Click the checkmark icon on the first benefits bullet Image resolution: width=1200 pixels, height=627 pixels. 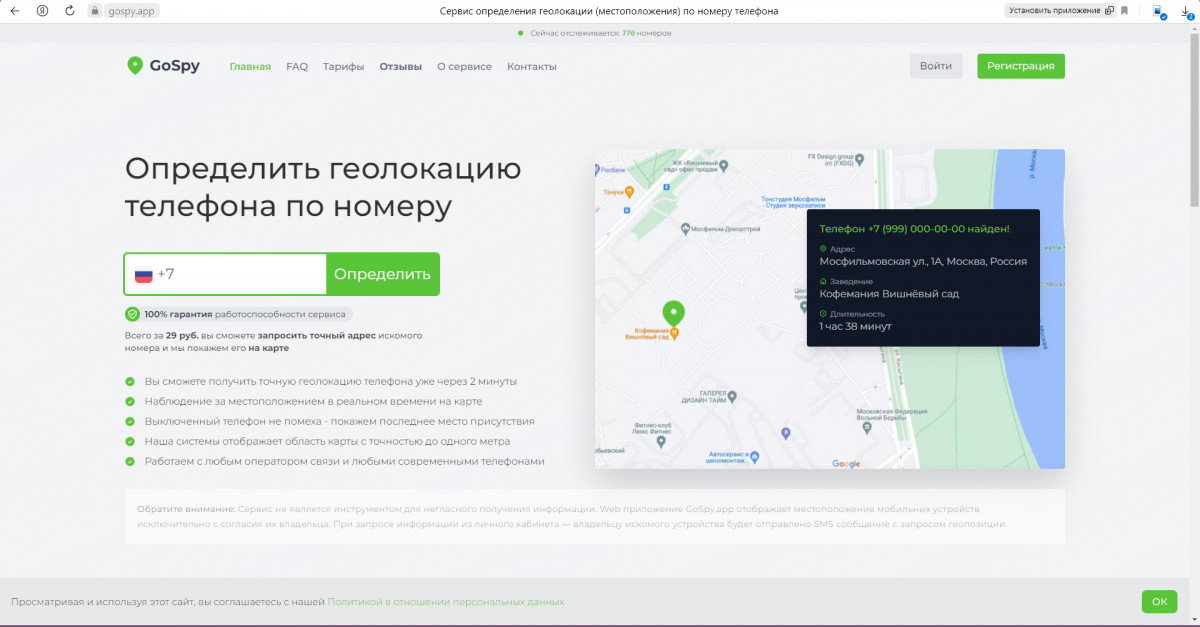tap(129, 381)
